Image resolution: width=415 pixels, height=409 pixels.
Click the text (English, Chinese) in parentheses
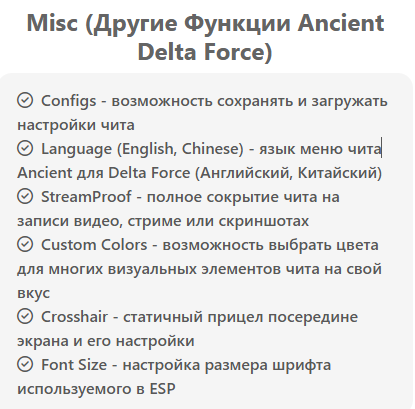(180, 149)
